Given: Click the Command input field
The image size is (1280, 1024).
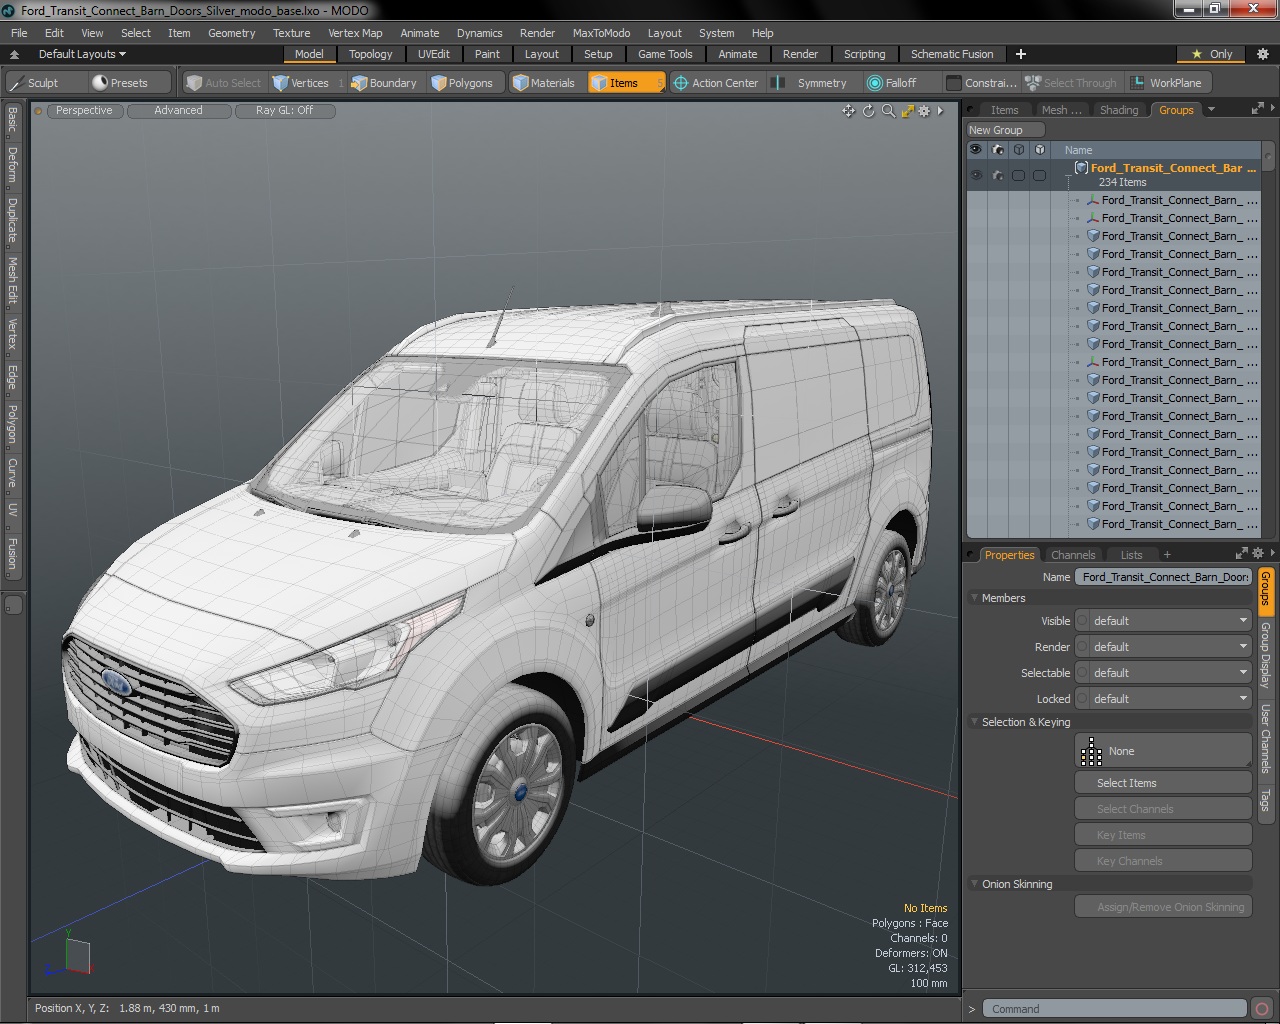Looking at the screenshot, I should tap(1114, 1009).
